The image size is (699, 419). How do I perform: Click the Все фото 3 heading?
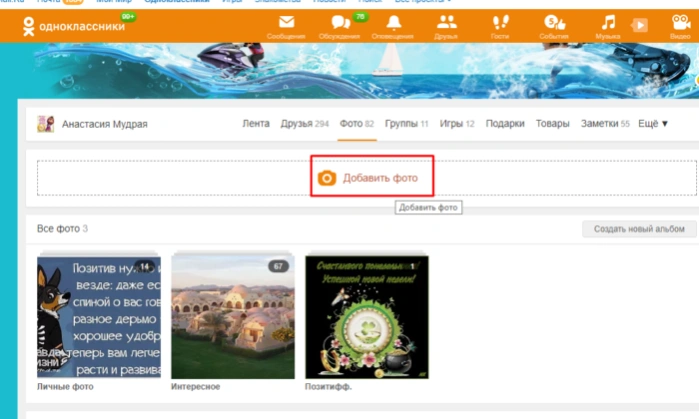(x=62, y=229)
